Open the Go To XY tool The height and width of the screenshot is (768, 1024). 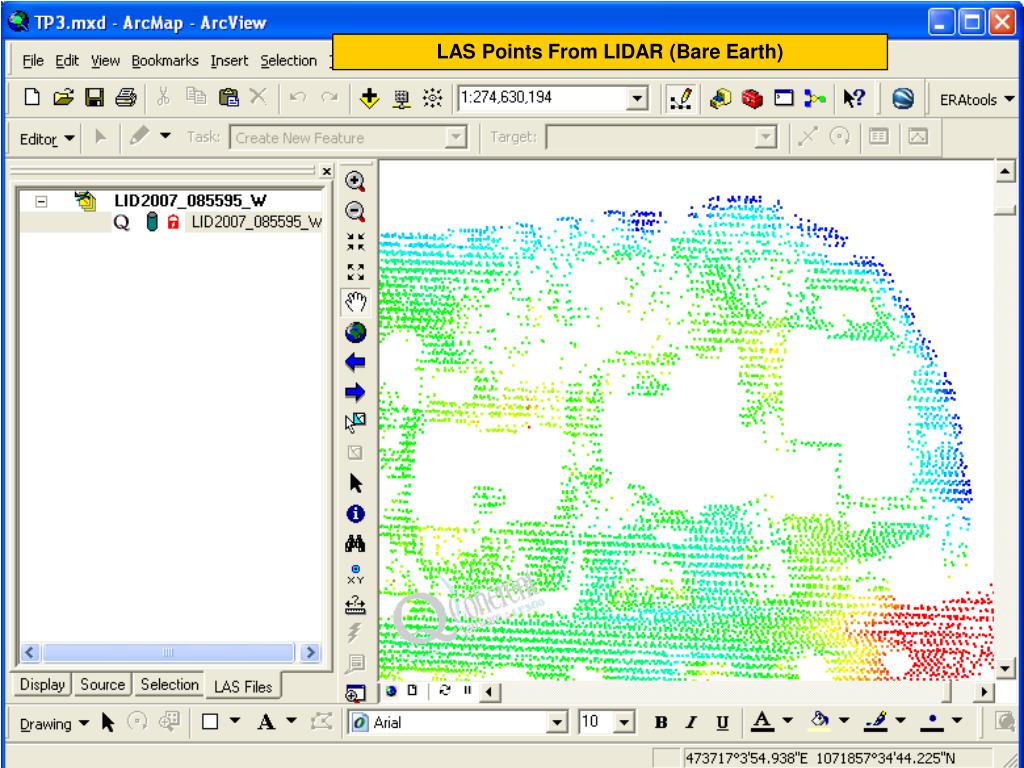355,573
